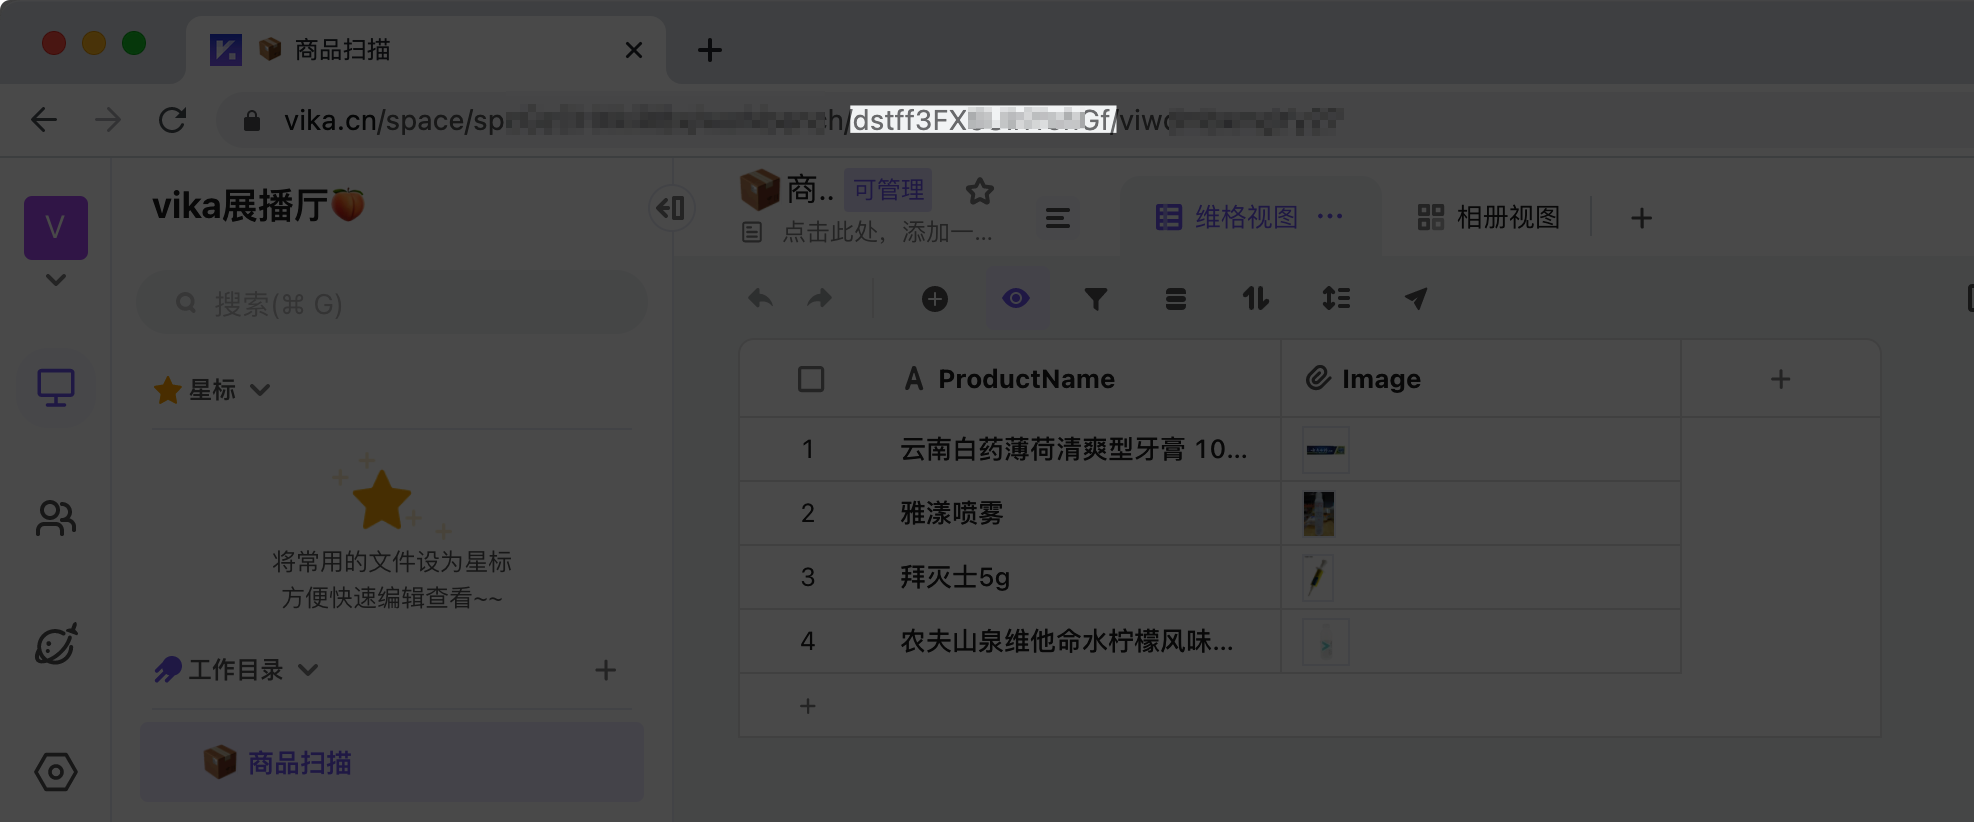Screen dimensions: 1974x822
Task: Expand the space switcher chevron under avatar
Action: (x=56, y=280)
